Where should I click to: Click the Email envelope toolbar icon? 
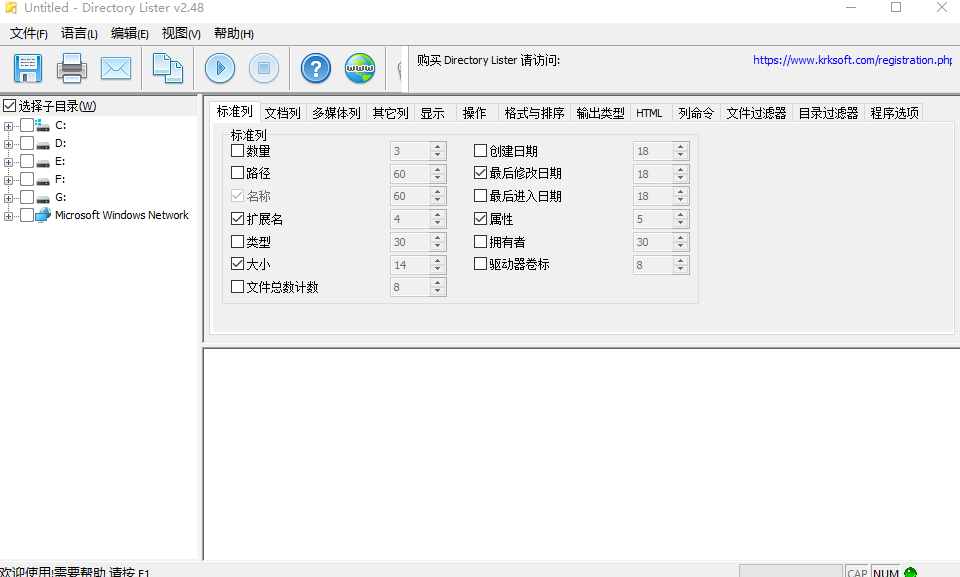pos(116,68)
